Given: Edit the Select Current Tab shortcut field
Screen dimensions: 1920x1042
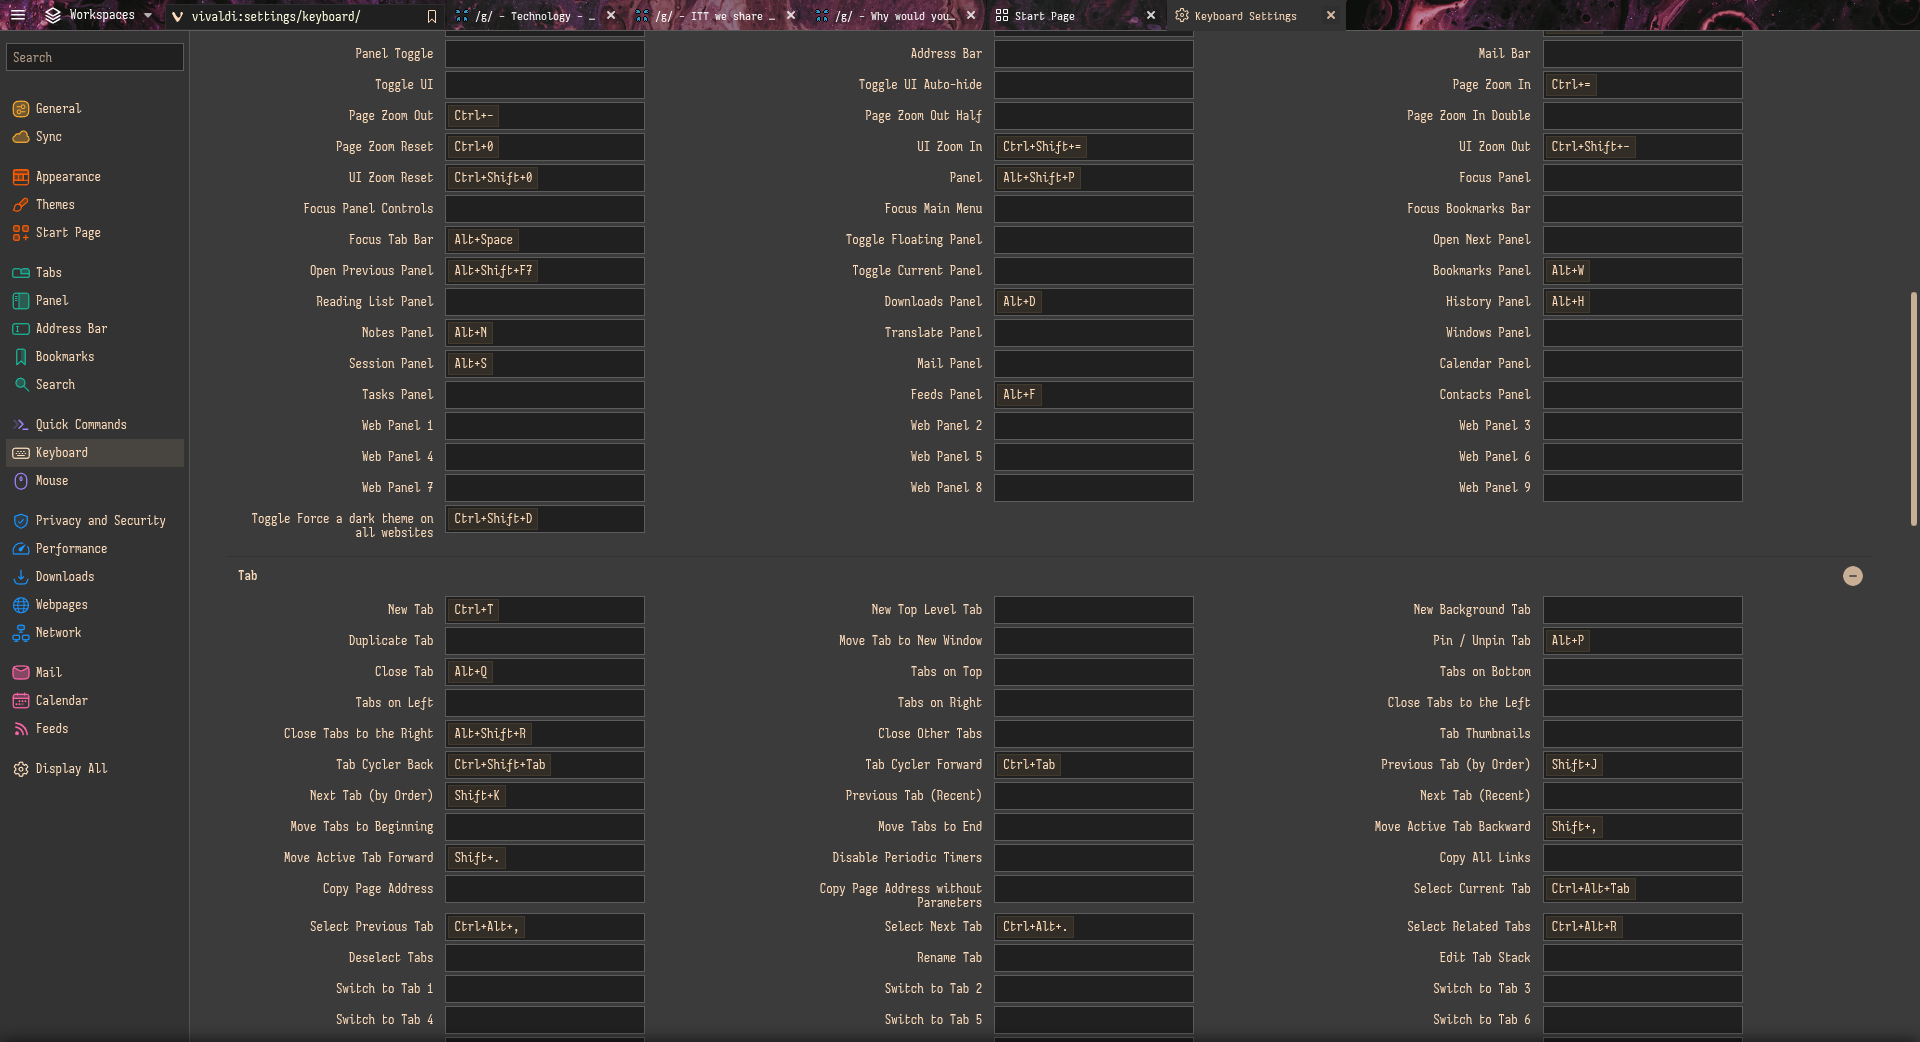Looking at the screenshot, I should (1642, 889).
